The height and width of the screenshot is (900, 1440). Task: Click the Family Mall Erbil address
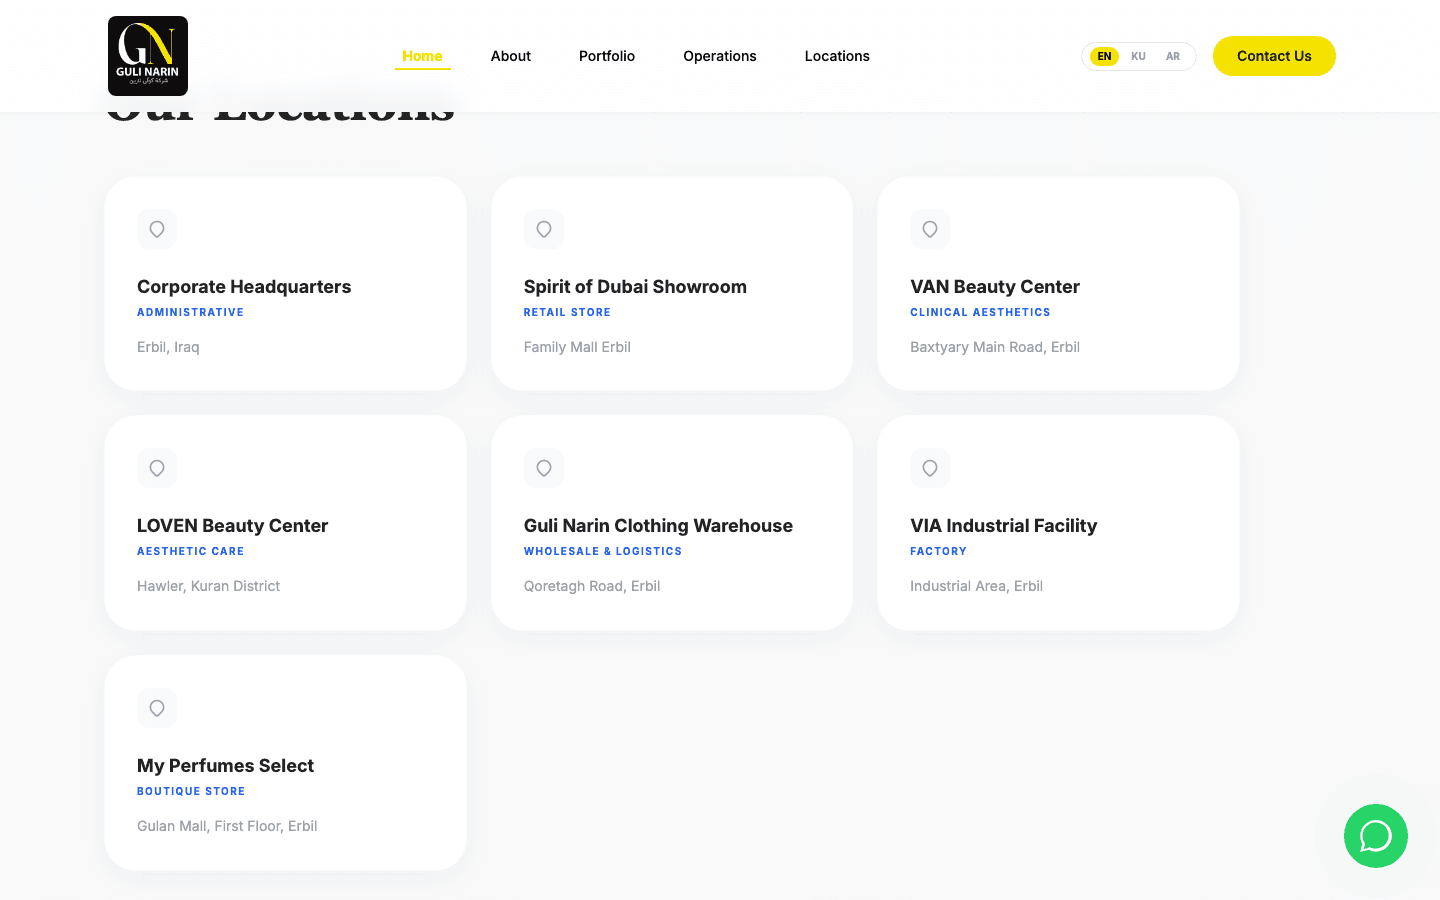click(577, 347)
